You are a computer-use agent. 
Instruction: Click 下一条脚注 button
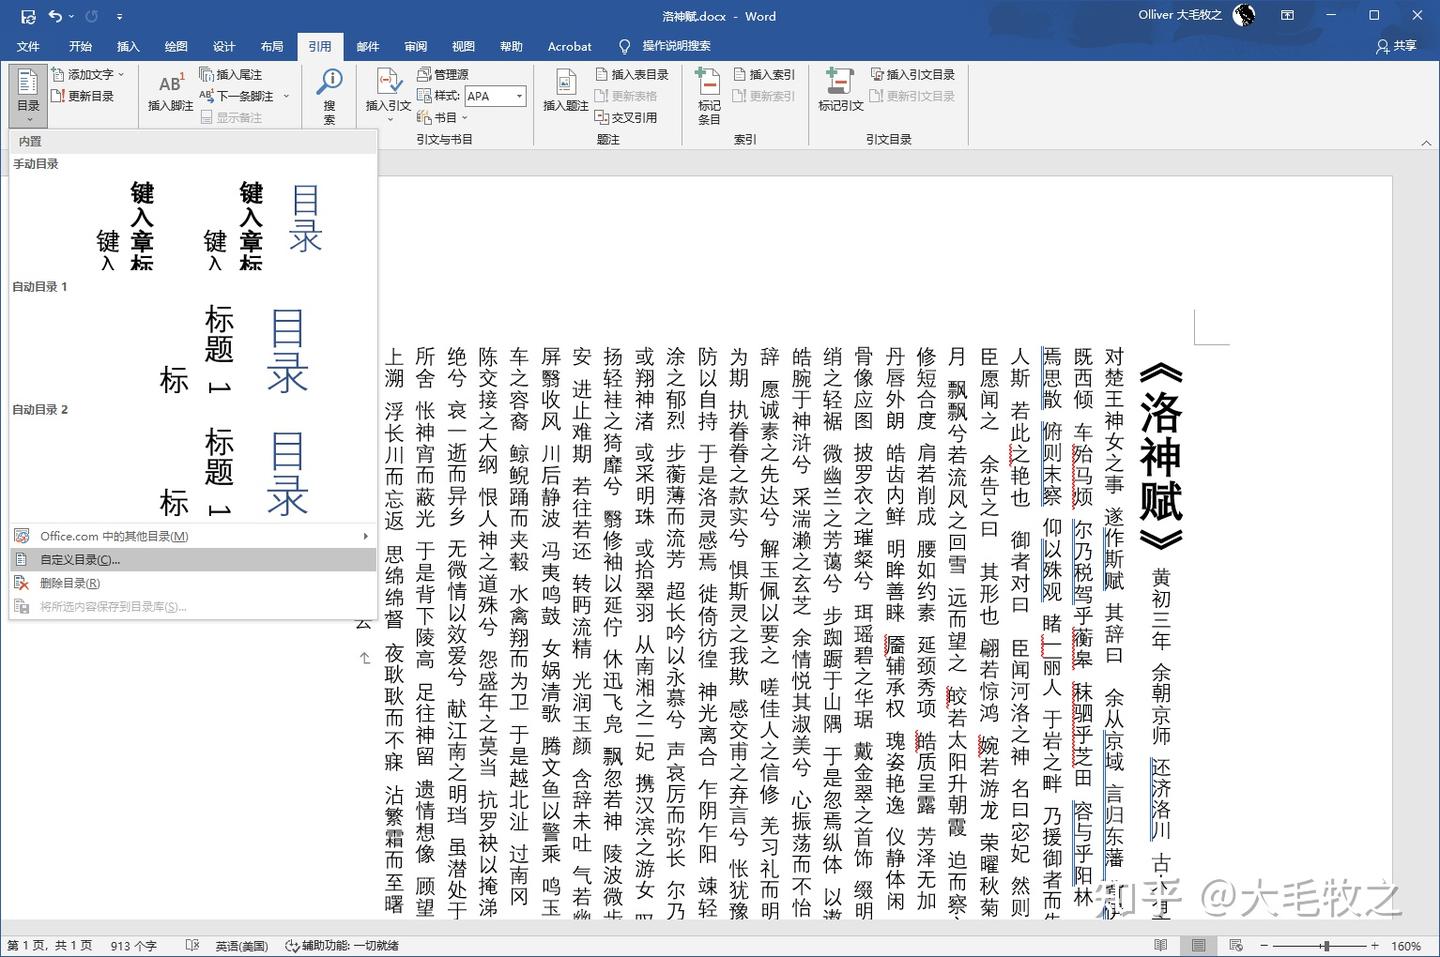(x=237, y=96)
